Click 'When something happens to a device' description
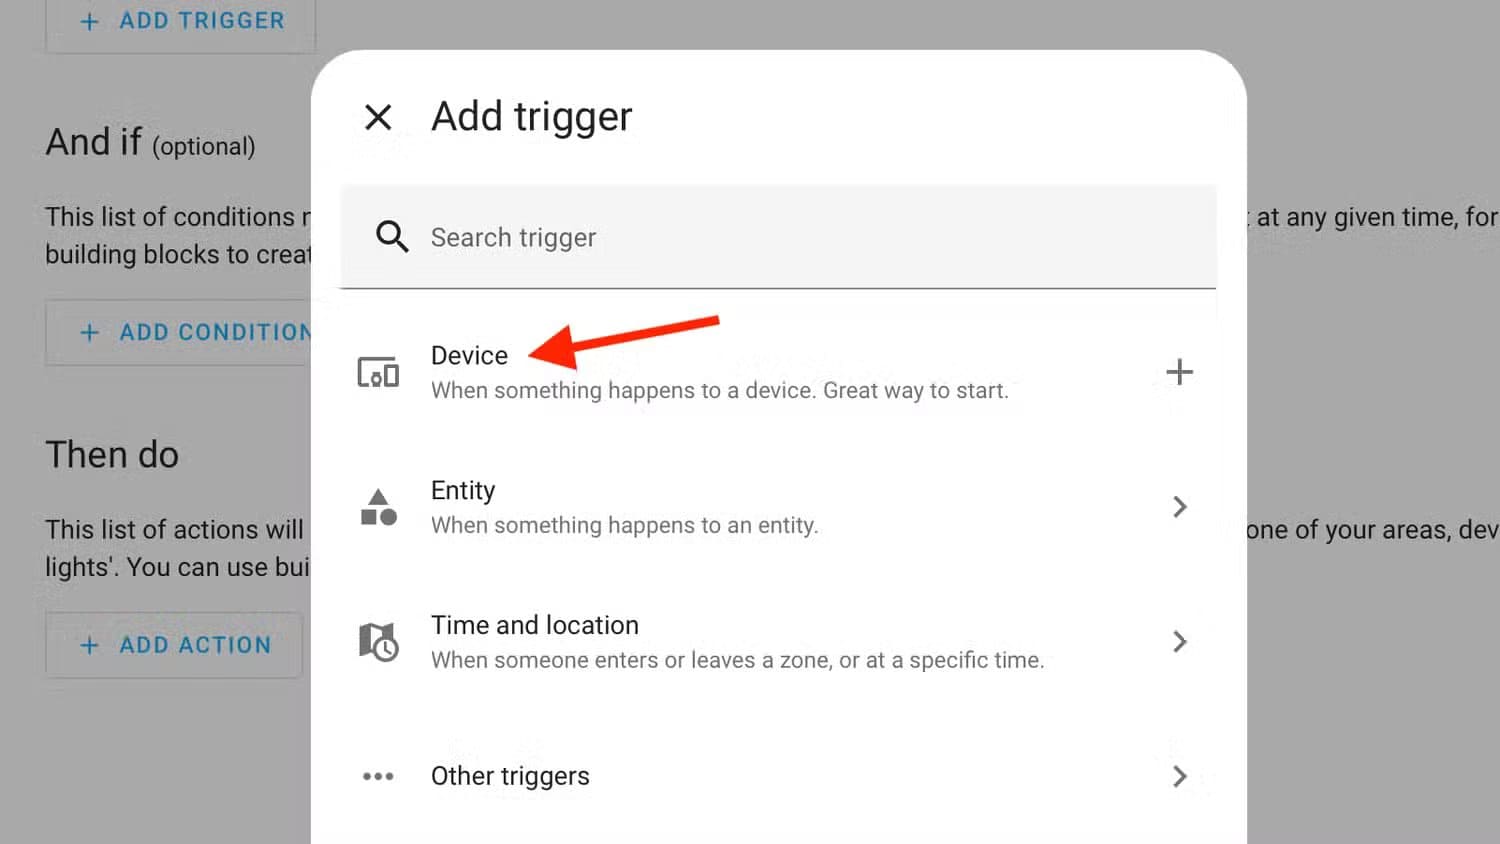1500x844 pixels. coord(719,390)
